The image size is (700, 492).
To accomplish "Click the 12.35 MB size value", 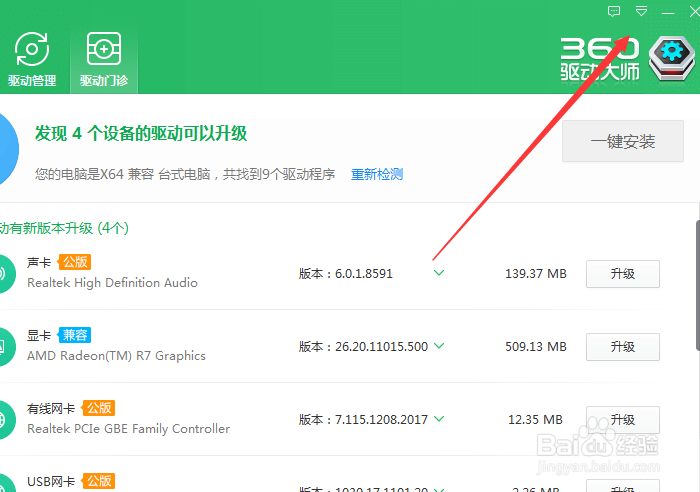I will [x=535, y=420].
